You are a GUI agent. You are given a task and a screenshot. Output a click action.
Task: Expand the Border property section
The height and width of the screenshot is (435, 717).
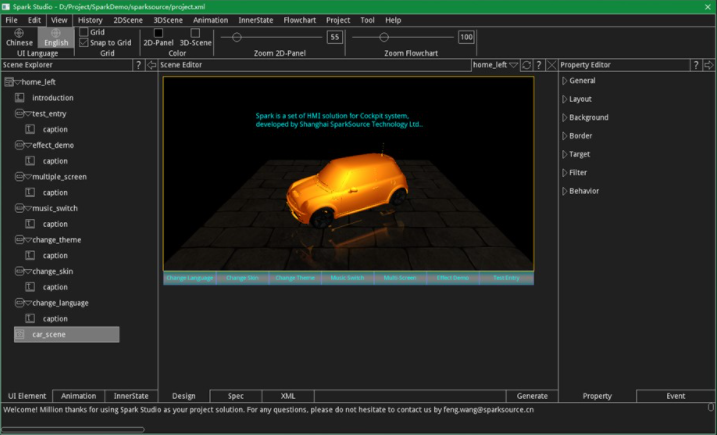pos(565,136)
